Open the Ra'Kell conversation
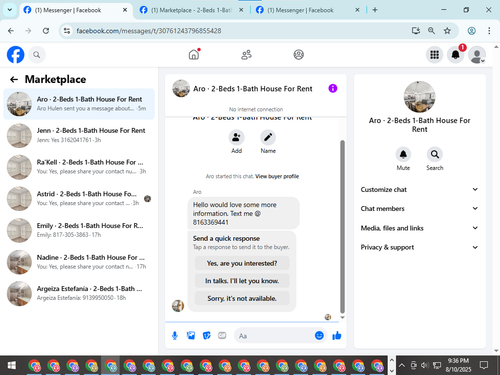This screenshot has height=375, width=500. click(79, 167)
